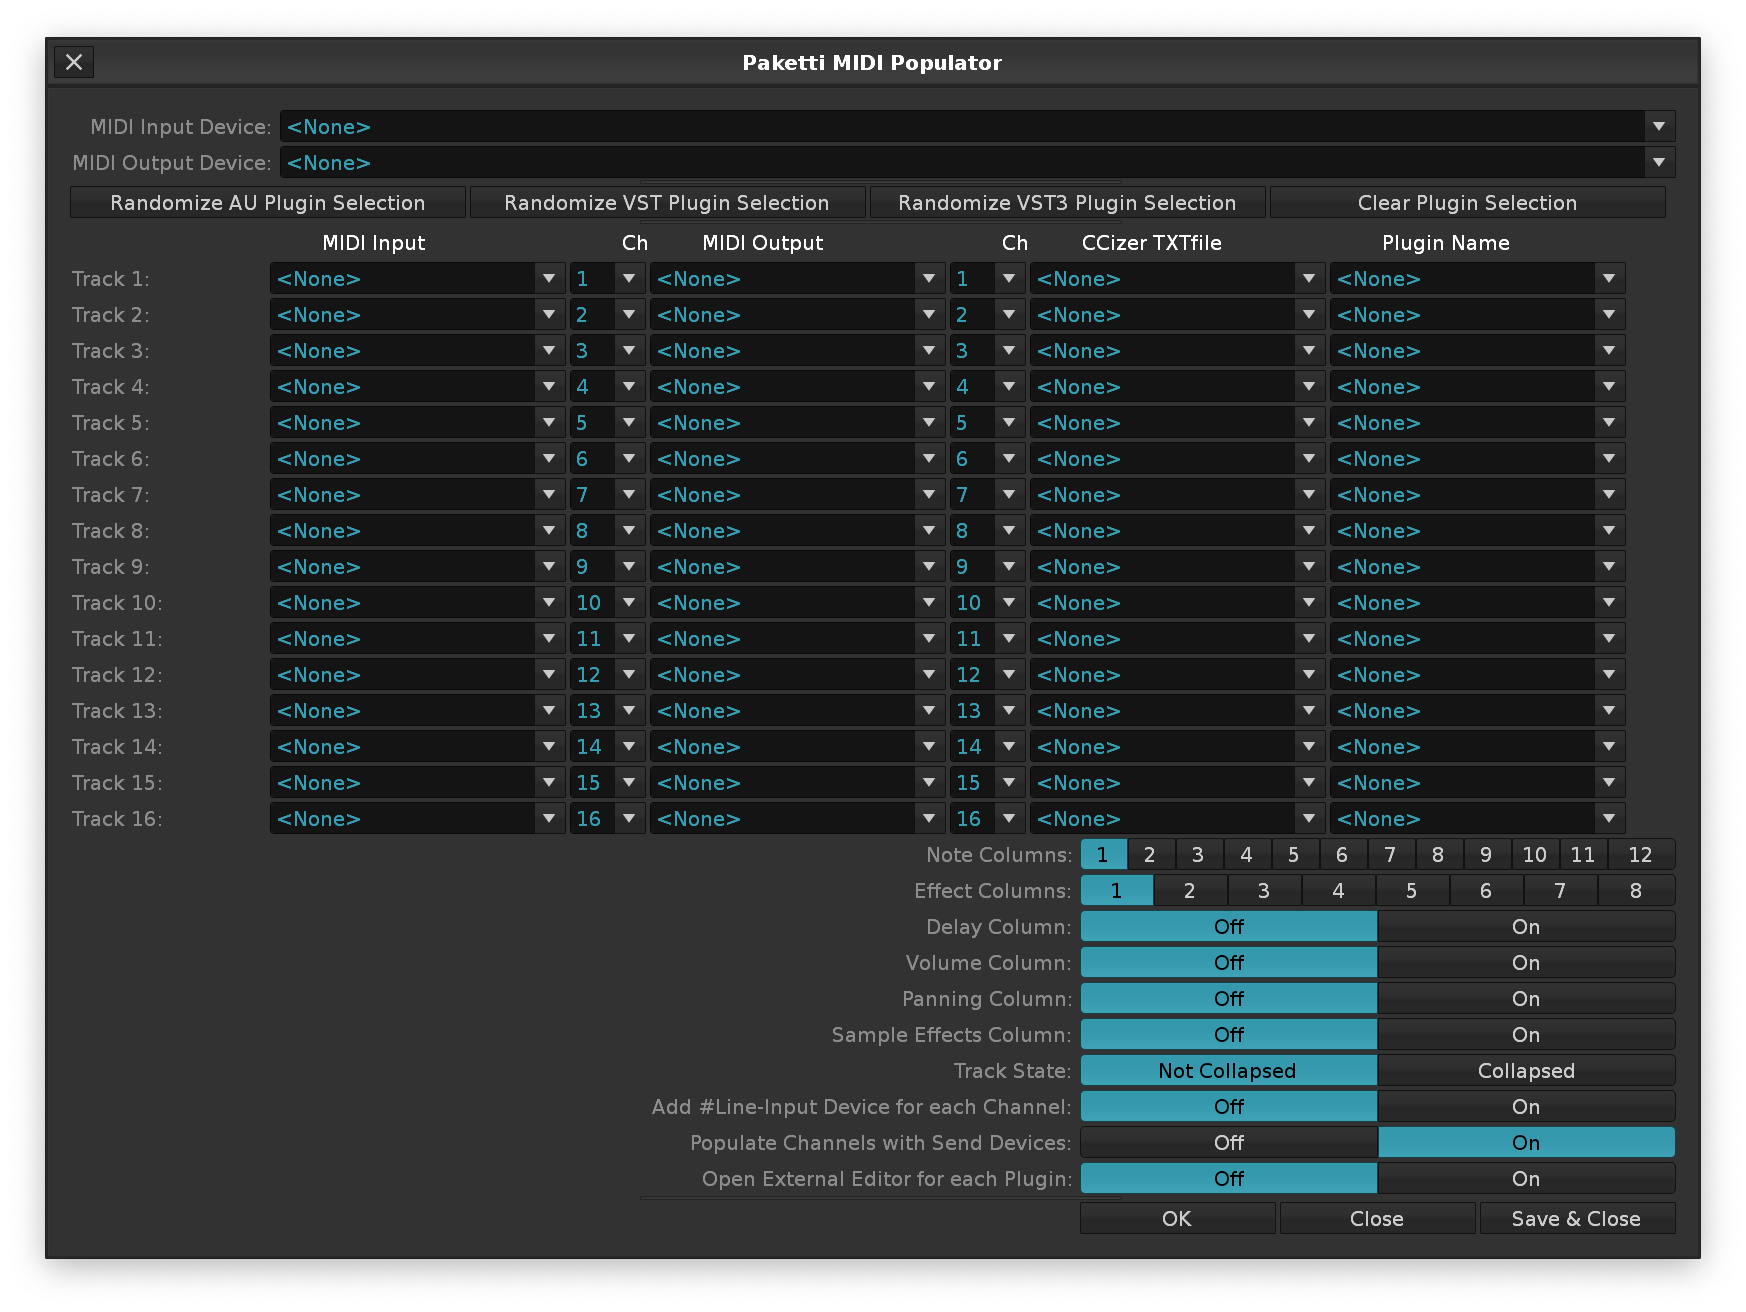Open Track 14 CCizer TXTfile dropdown
This screenshot has width=1746, height=1312.
pos(1177,747)
